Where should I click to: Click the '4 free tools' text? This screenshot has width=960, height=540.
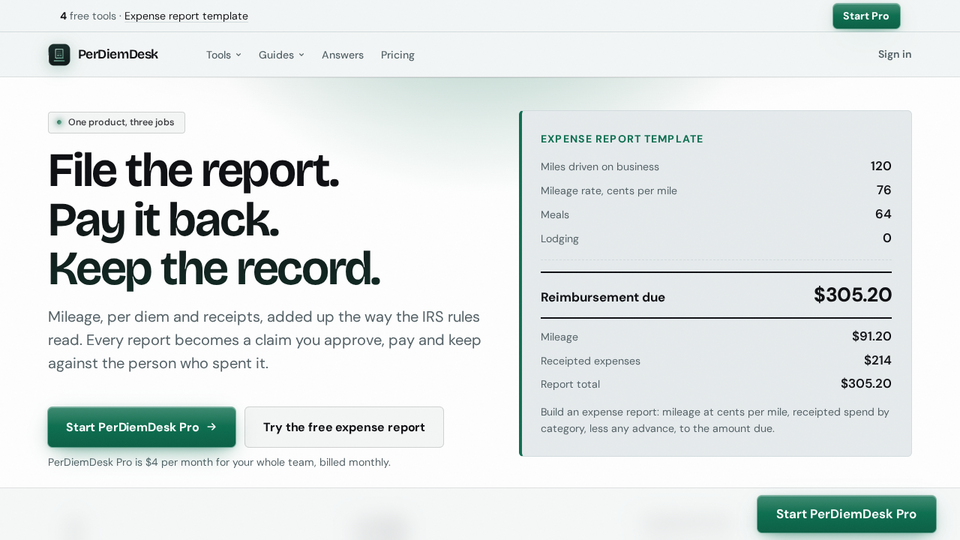tap(88, 16)
